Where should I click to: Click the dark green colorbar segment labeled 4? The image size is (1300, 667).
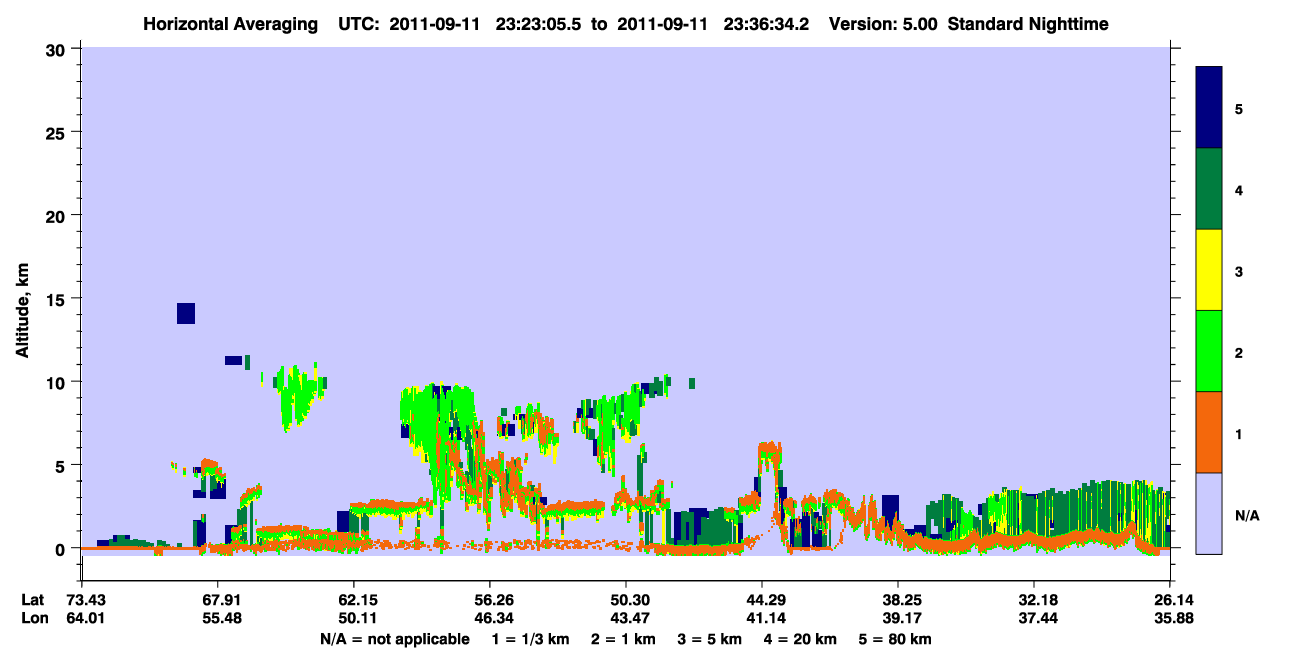(1209, 189)
